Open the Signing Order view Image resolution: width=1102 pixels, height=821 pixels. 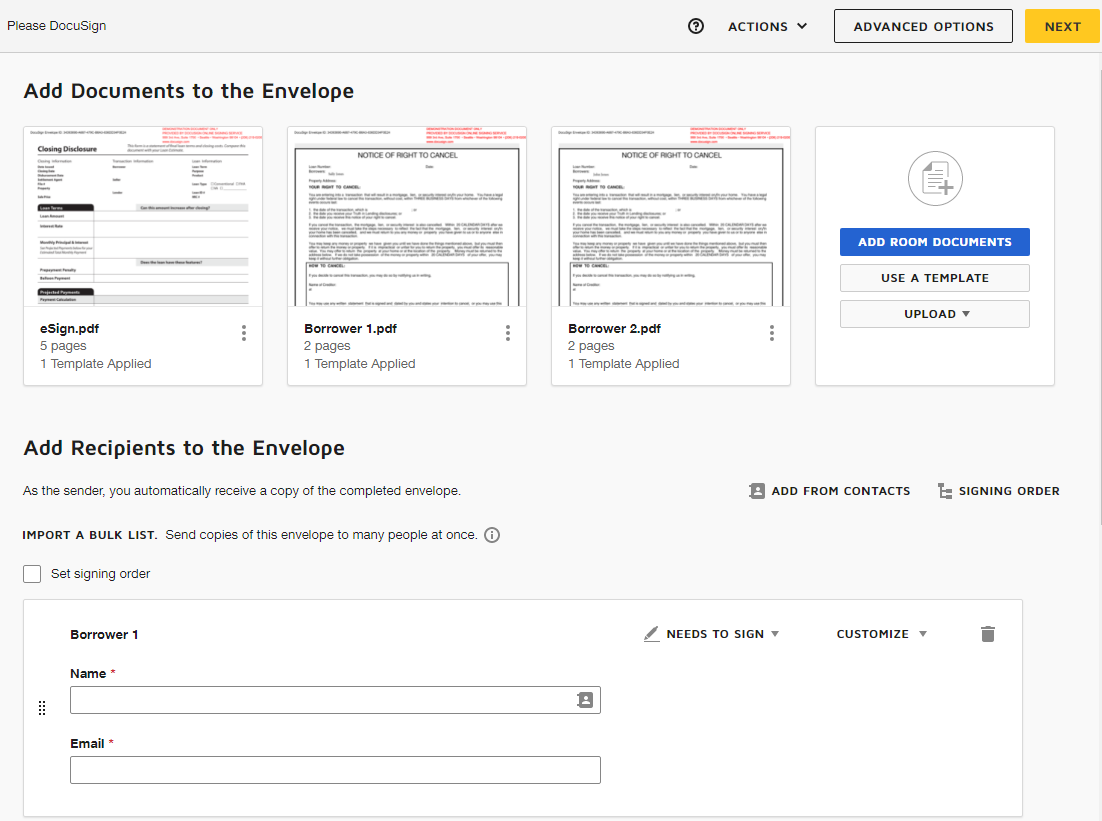(x=998, y=491)
